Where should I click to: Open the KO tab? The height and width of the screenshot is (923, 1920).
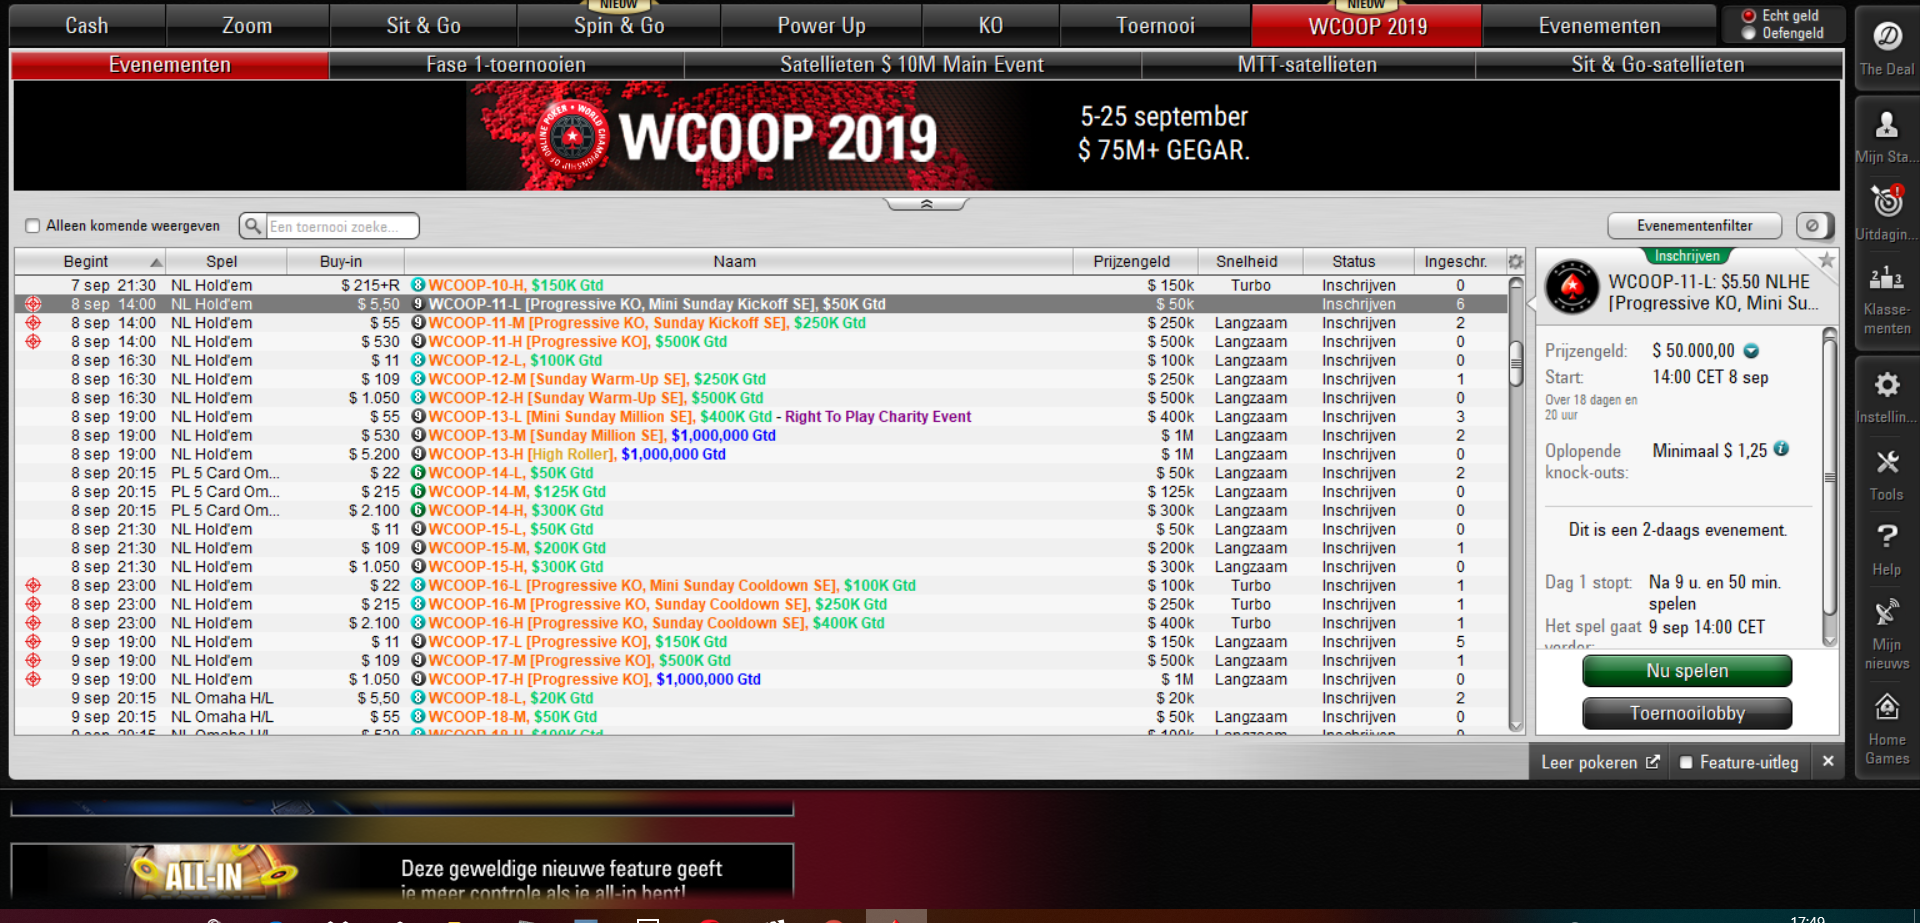[x=990, y=26]
